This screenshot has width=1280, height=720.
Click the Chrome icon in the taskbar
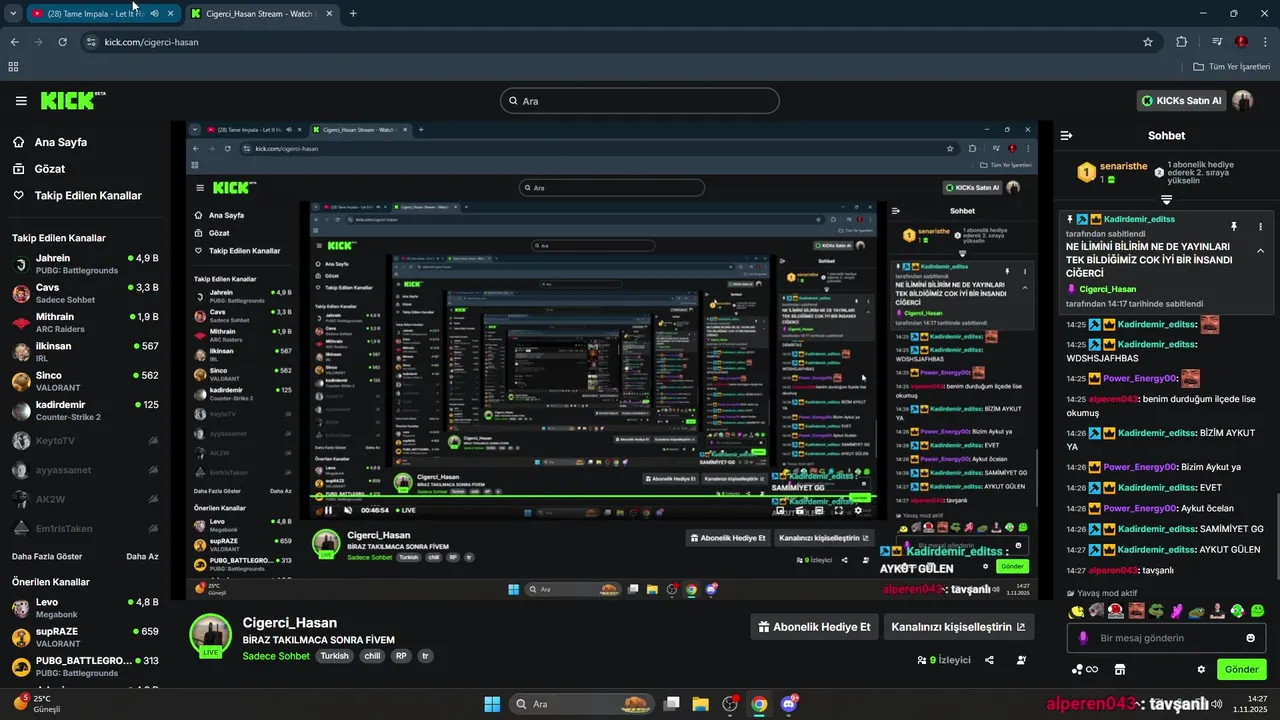click(759, 704)
